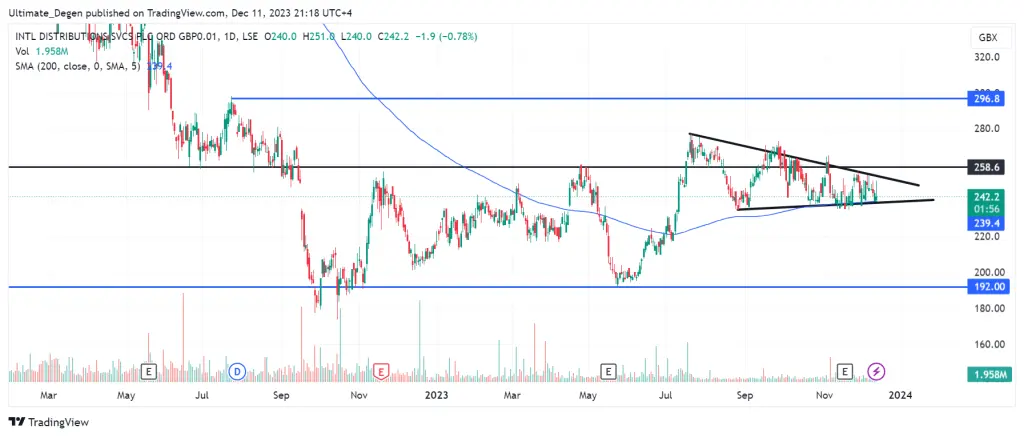Click the Vol 1.958M indicator legend

(40, 51)
